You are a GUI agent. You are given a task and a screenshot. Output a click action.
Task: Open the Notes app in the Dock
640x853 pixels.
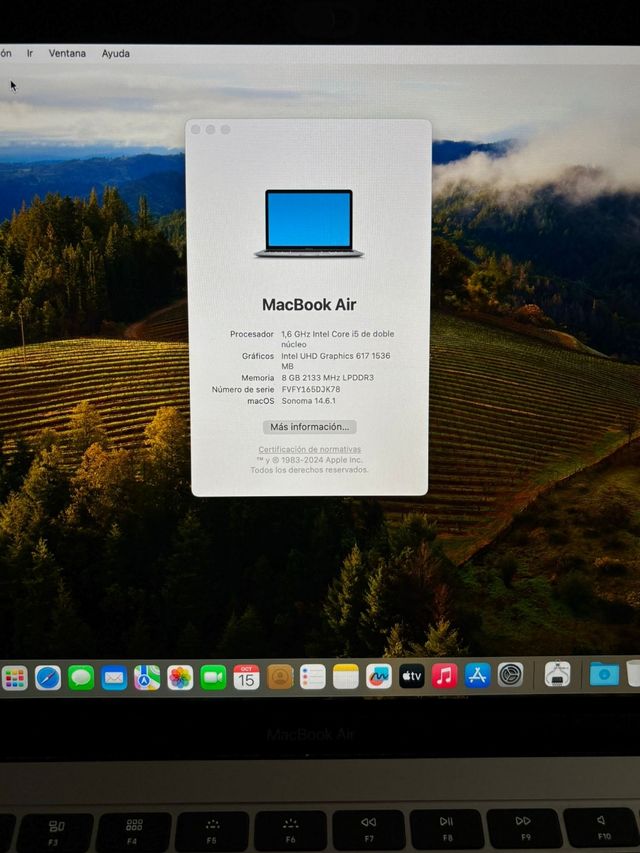346,677
